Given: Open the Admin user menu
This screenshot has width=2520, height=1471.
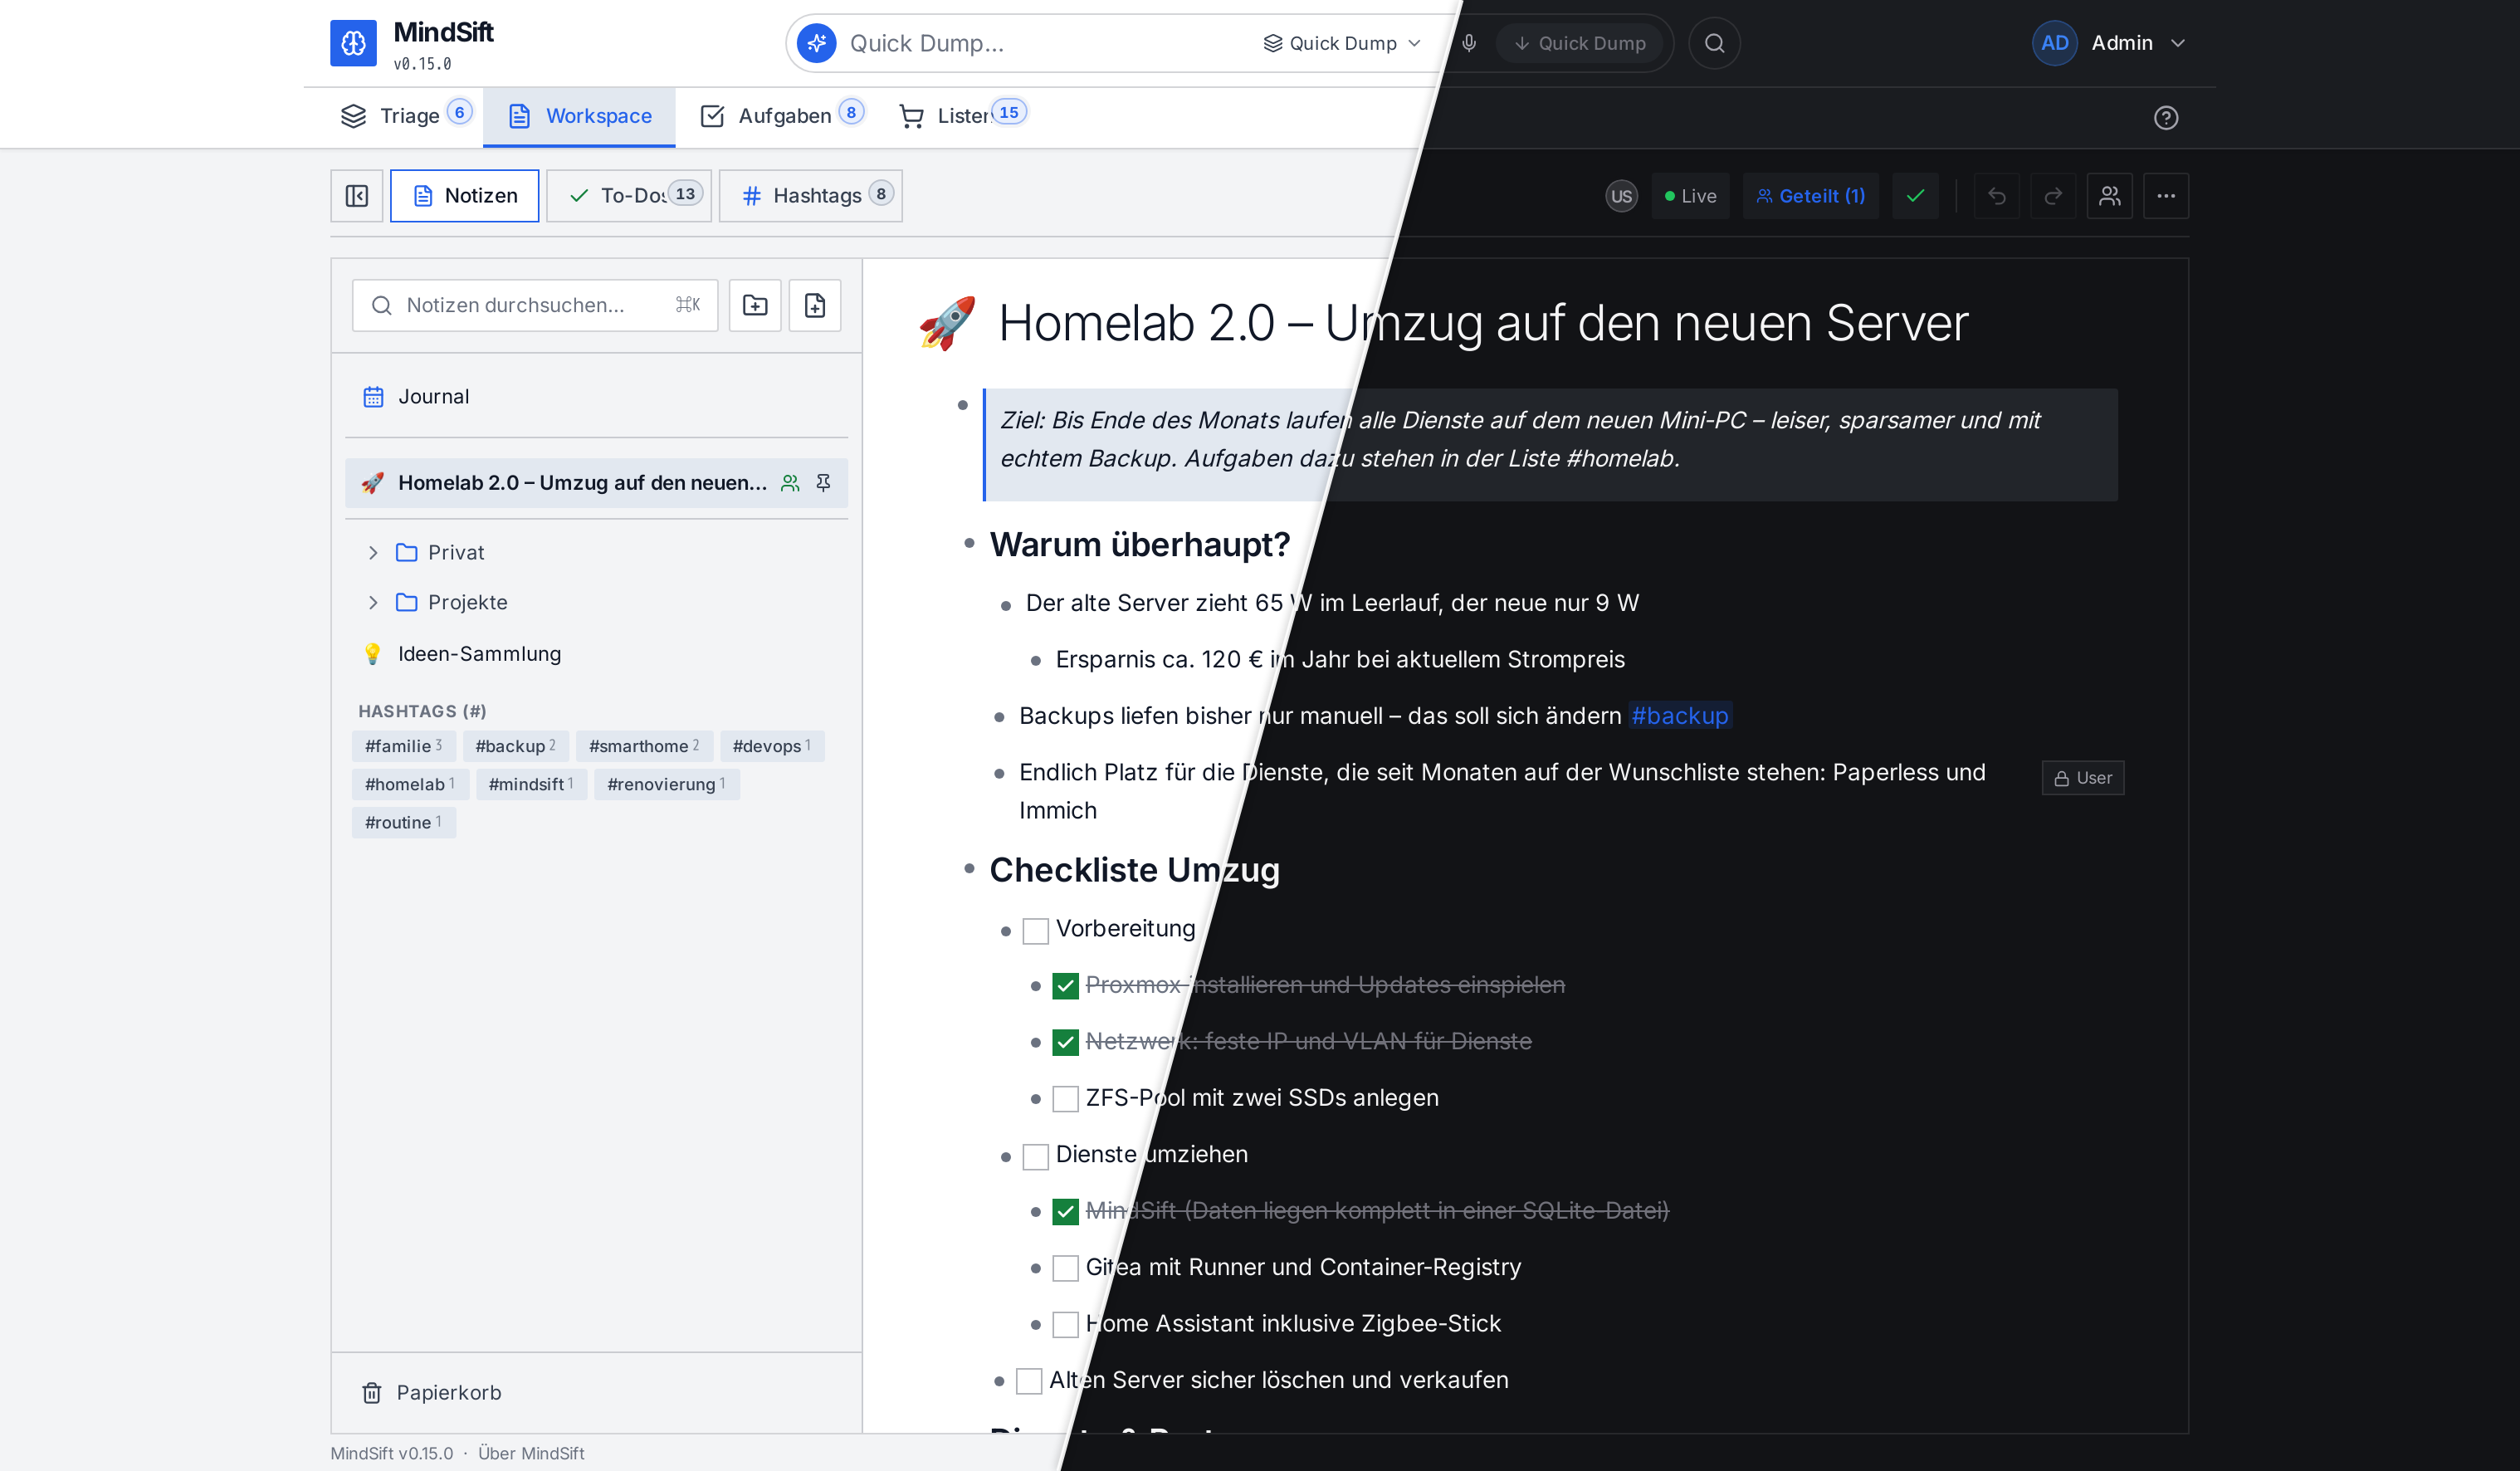Looking at the screenshot, I should pos(2110,43).
